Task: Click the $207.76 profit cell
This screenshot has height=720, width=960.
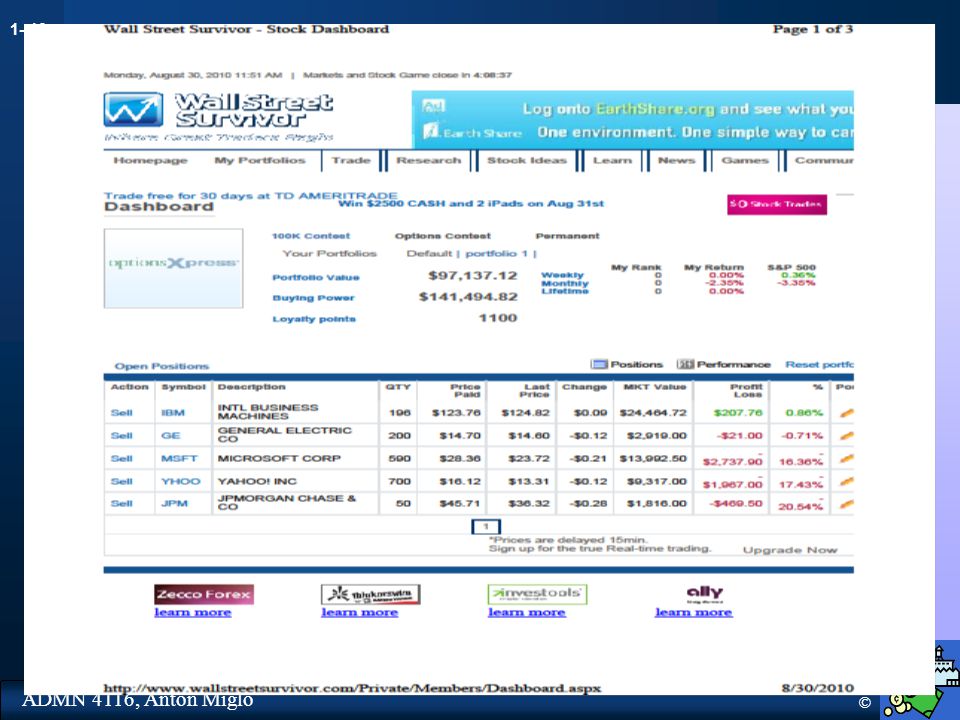Action: tap(738, 413)
